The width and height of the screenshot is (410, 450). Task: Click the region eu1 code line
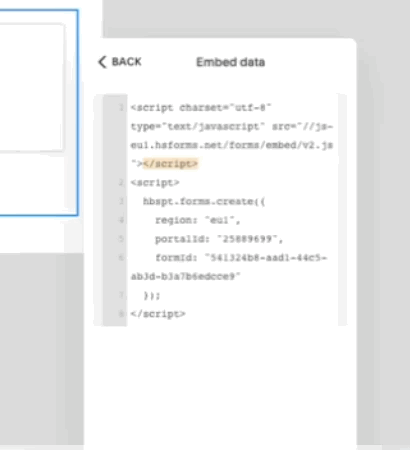(197, 220)
